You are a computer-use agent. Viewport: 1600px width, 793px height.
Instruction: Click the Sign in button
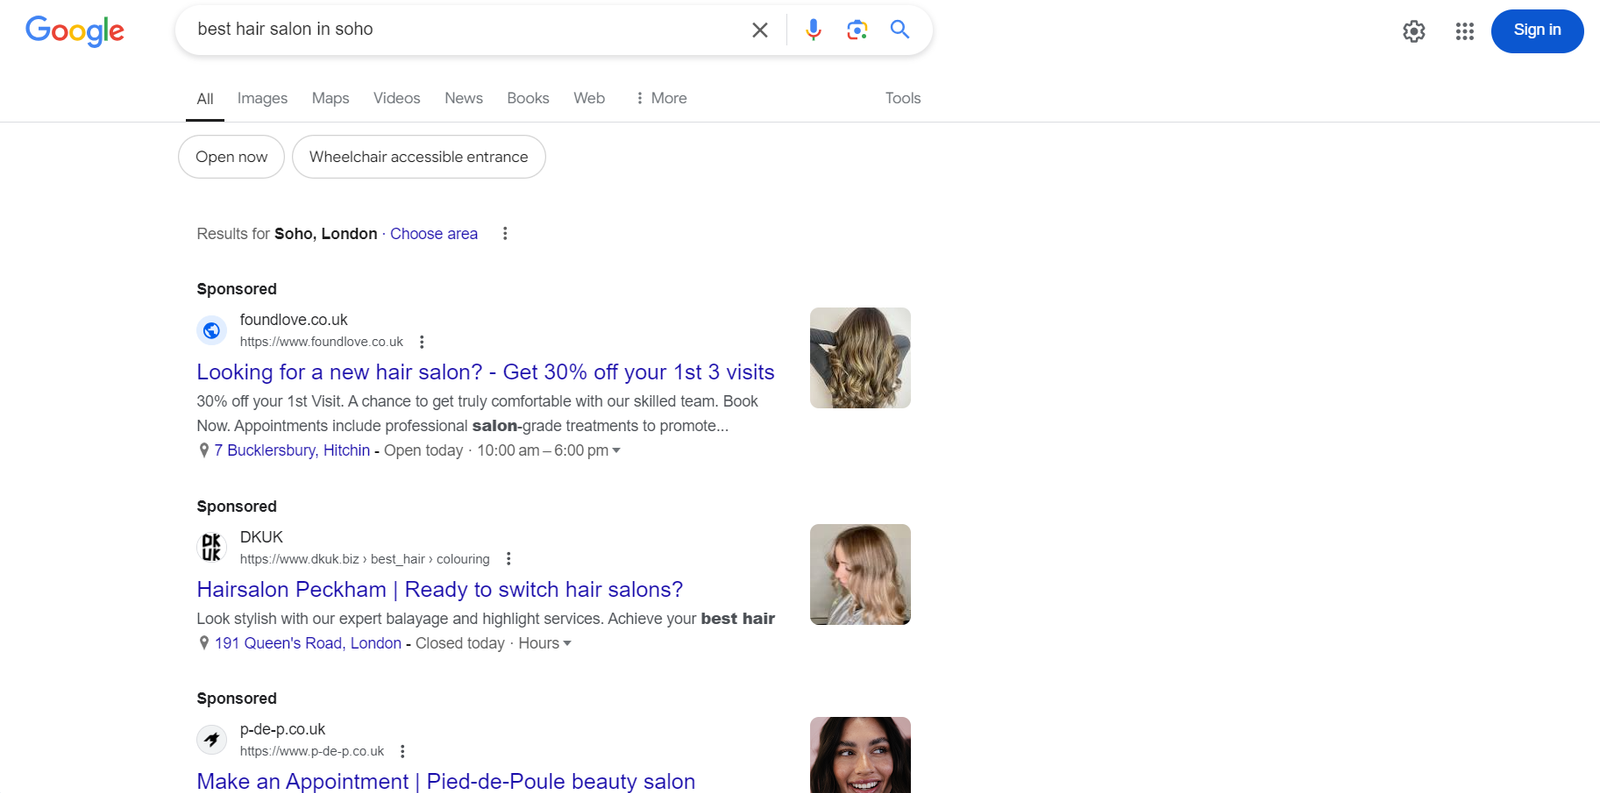tap(1537, 31)
